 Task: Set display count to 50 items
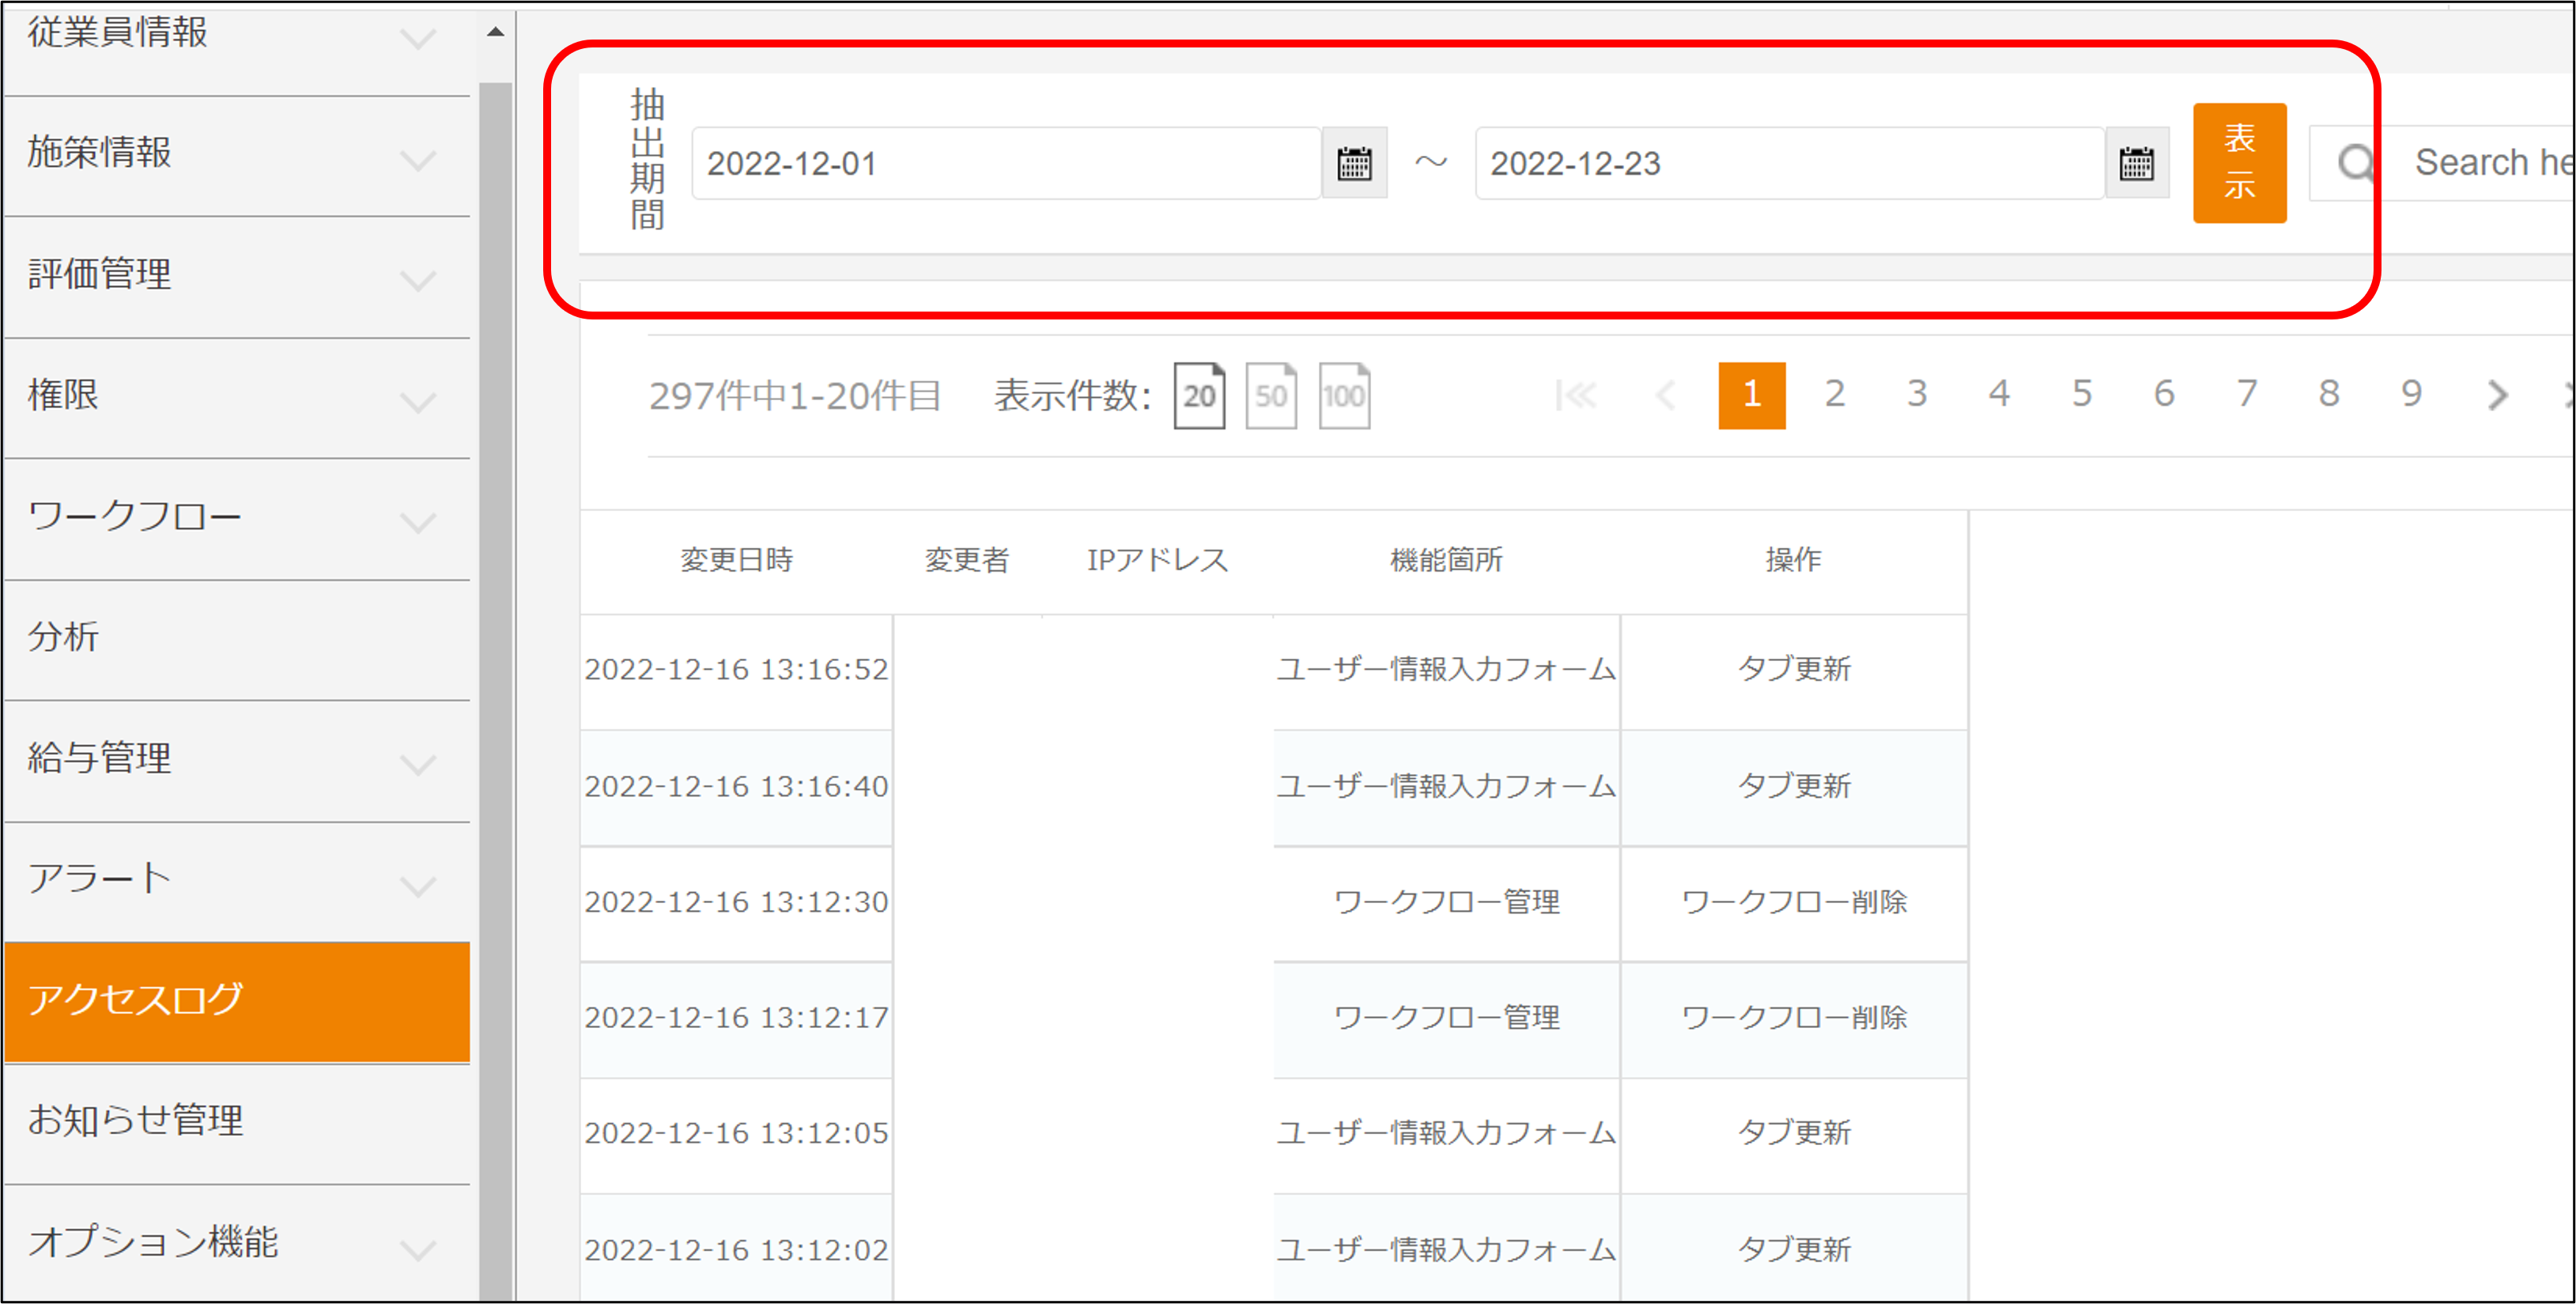[1271, 396]
